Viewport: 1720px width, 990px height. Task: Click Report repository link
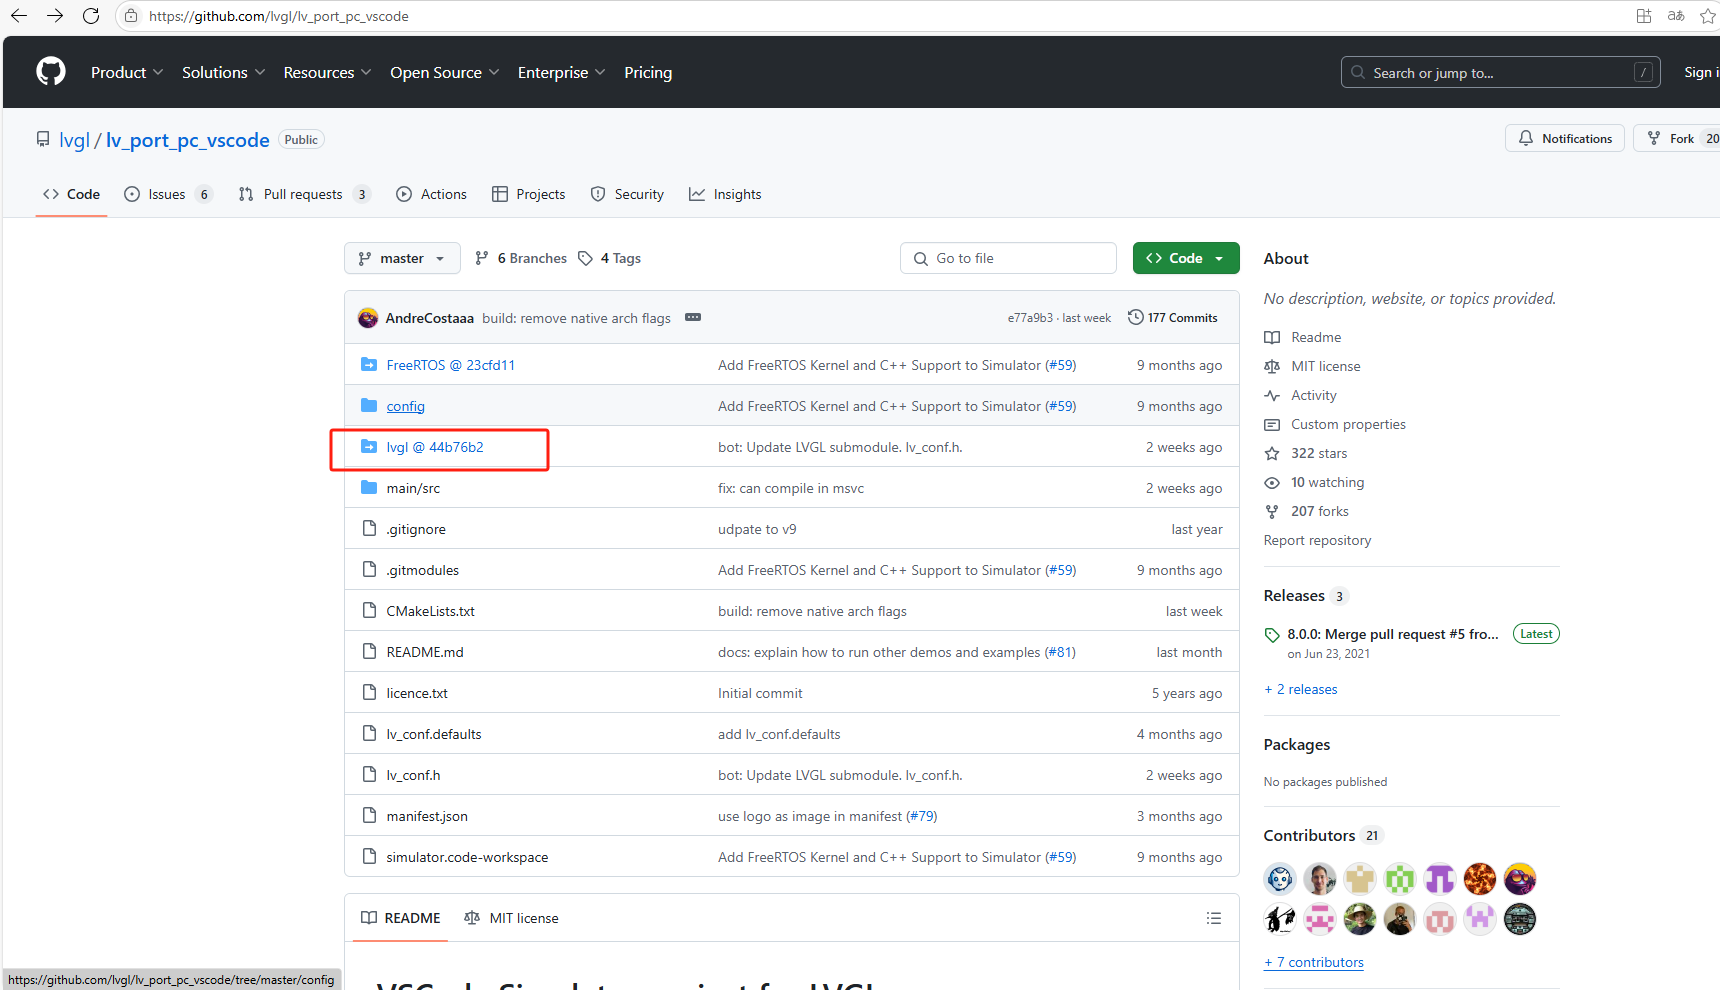coord(1317,540)
